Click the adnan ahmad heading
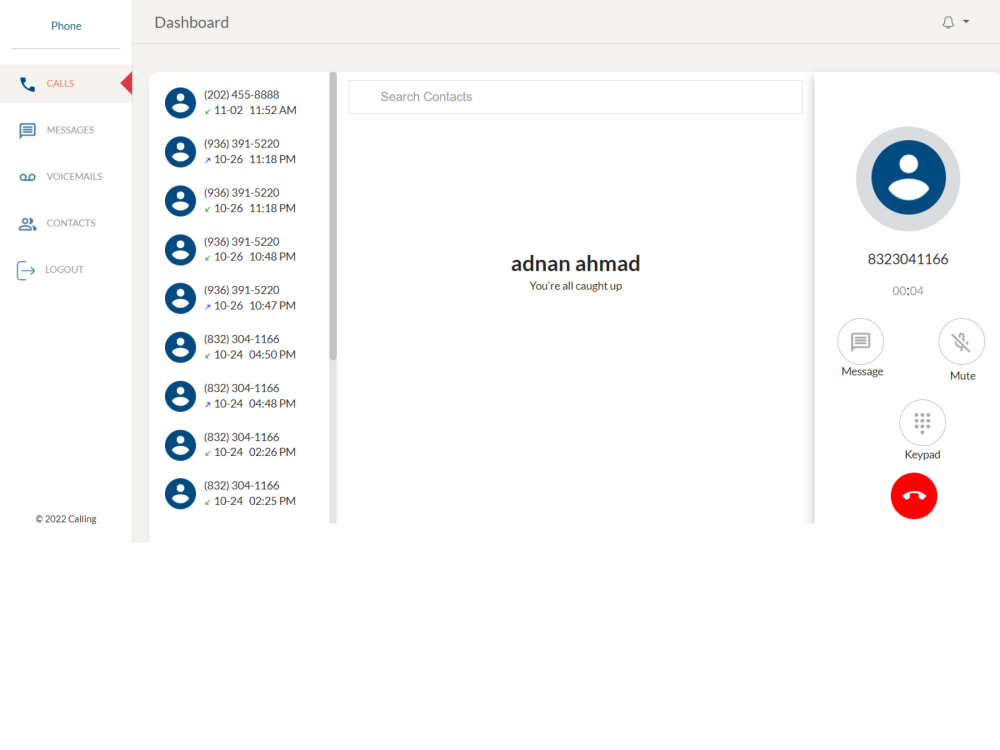Viewport: 1000px width, 750px height. click(575, 264)
